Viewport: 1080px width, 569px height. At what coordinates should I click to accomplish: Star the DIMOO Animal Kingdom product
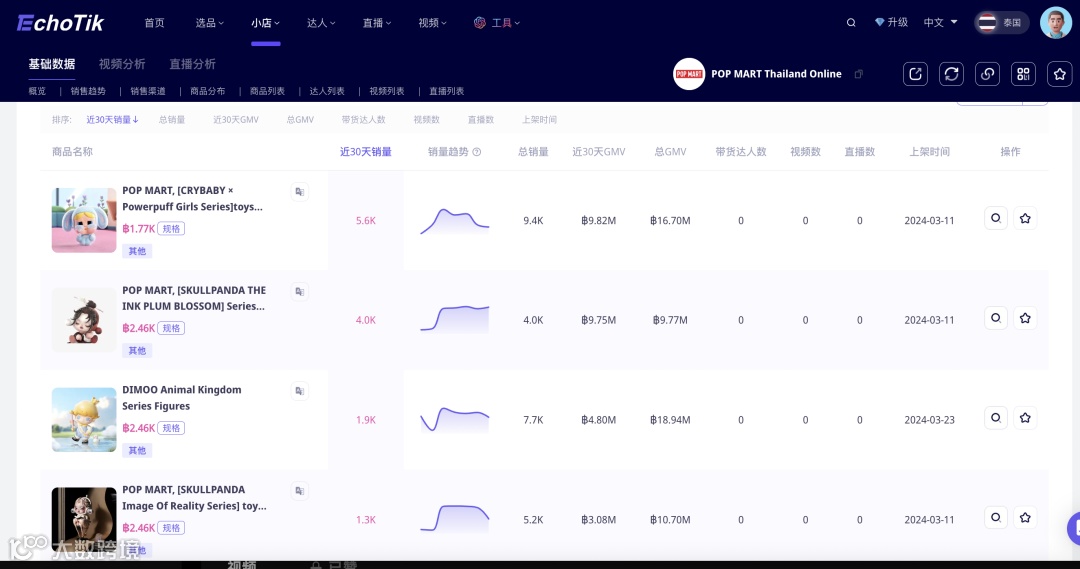[1025, 418]
